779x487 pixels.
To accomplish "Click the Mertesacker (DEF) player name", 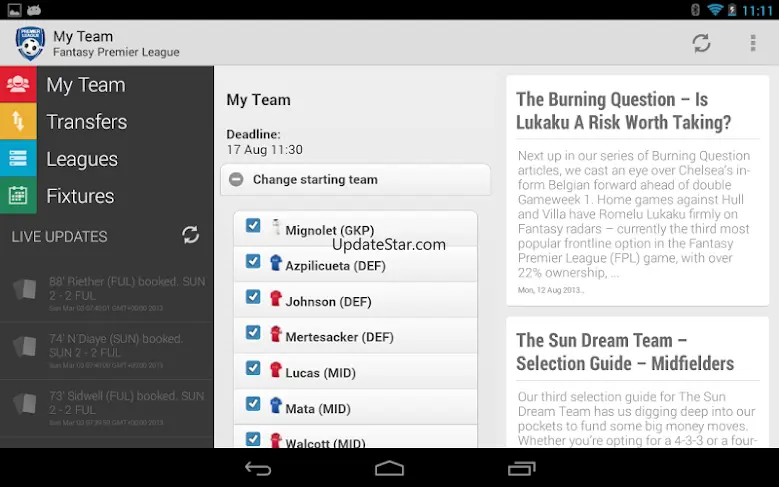I will click(x=339, y=337).
